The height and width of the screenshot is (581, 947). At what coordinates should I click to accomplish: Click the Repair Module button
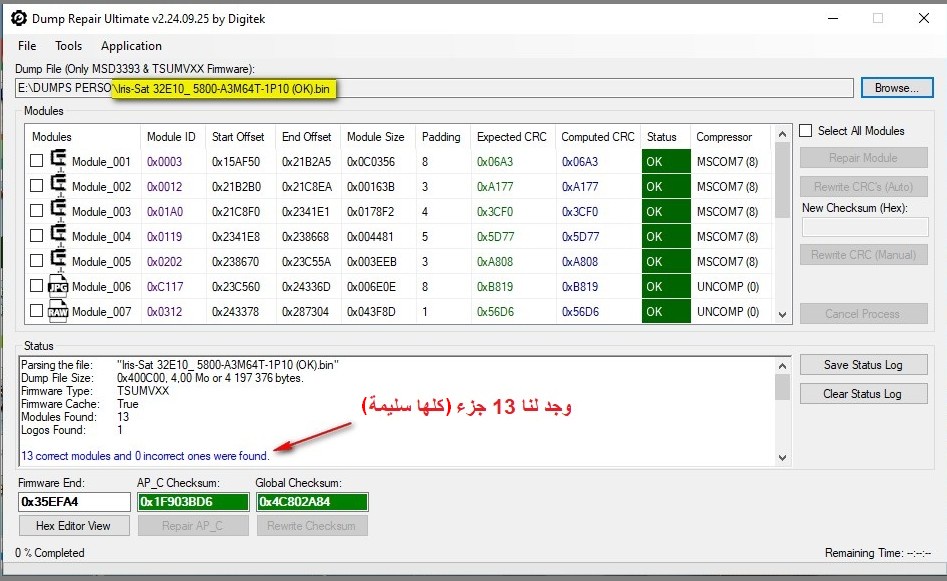(864, 158)
